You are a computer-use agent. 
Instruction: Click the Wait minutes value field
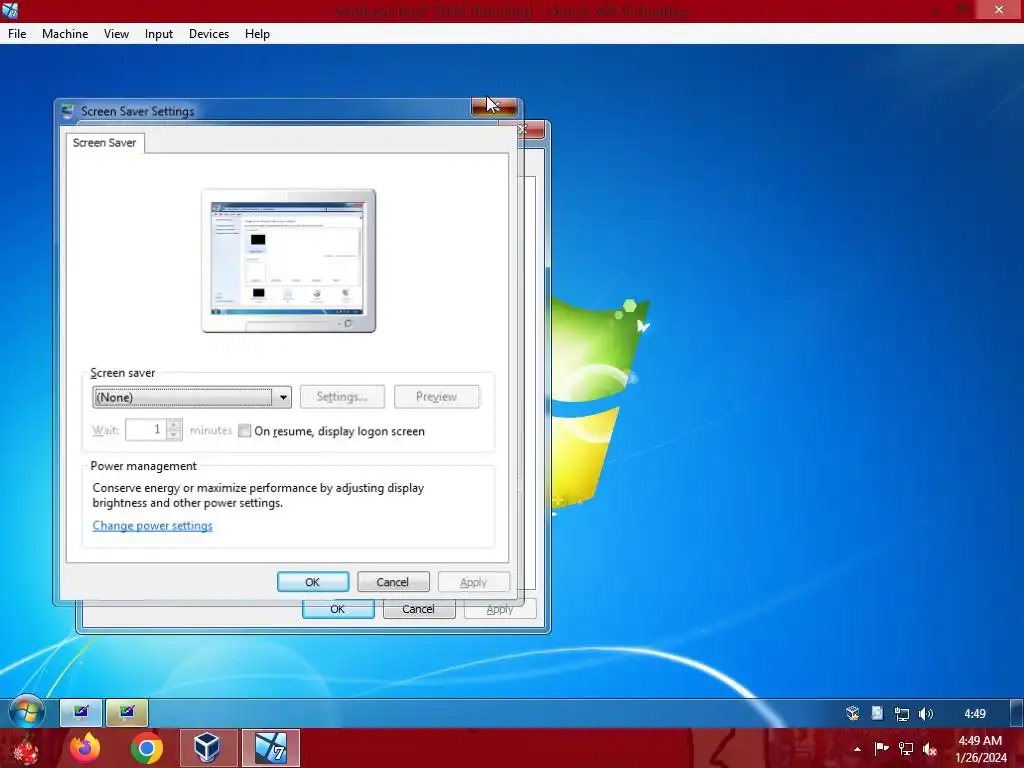146,430
